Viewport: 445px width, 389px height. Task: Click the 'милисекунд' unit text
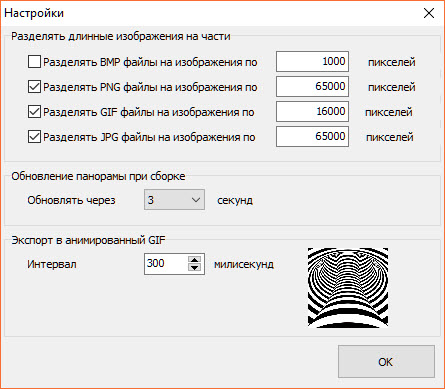(x=244, y=264)
